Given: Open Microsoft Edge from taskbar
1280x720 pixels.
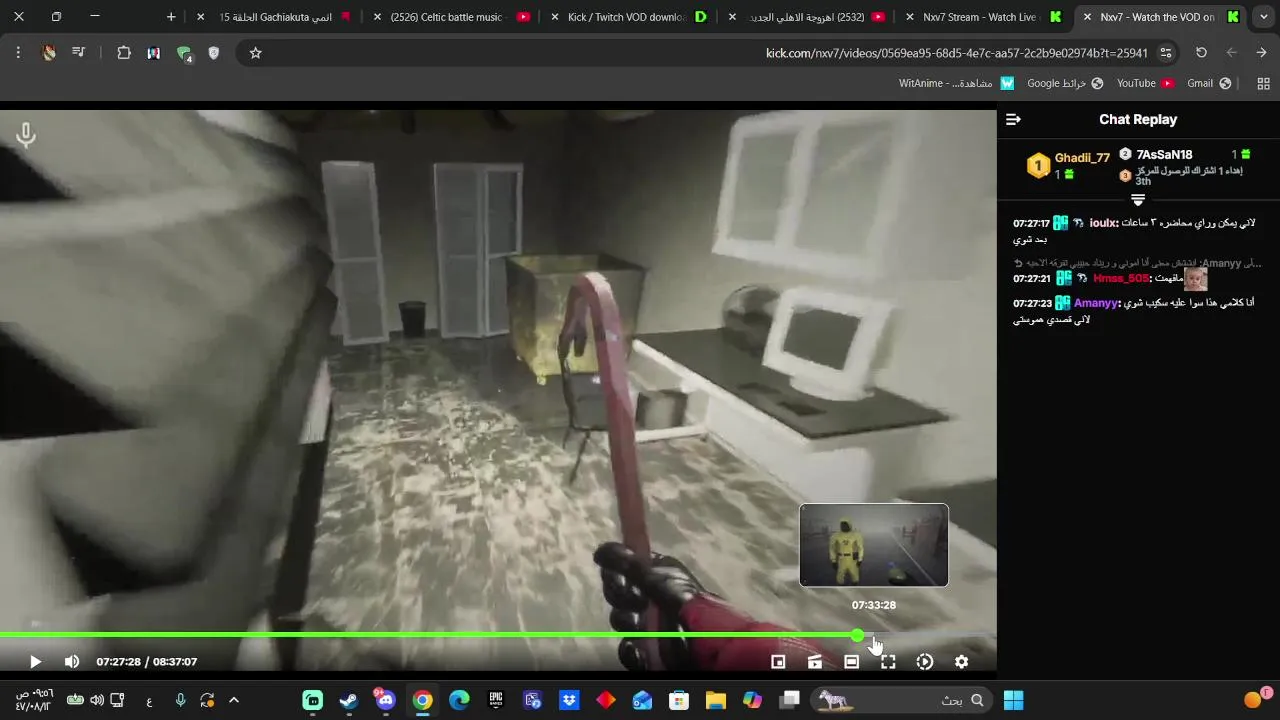Looking at the screenshot, I should point(459,700).
